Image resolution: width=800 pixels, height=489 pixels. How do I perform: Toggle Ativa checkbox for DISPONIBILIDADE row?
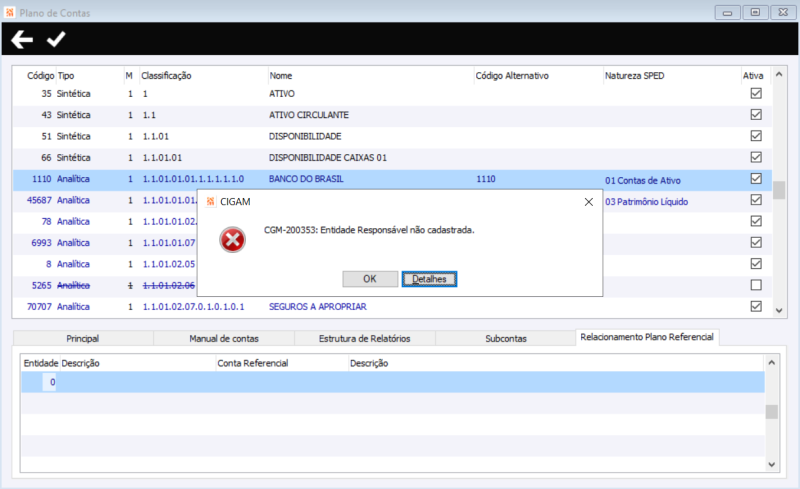[756, 136]
